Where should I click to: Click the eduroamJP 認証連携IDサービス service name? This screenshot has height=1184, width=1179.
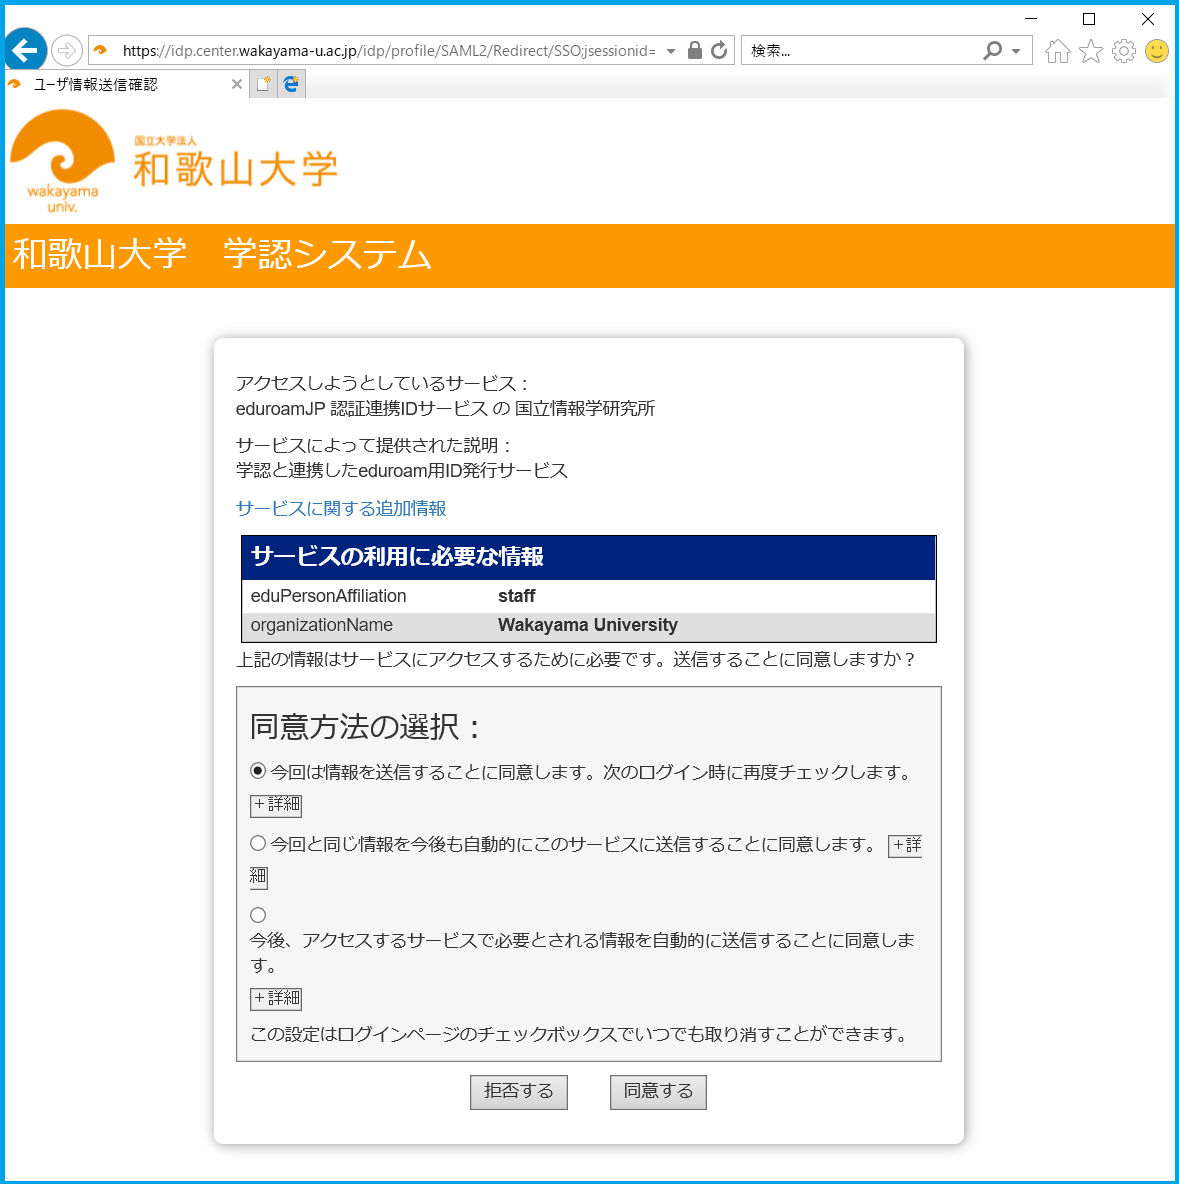point(362,409)
